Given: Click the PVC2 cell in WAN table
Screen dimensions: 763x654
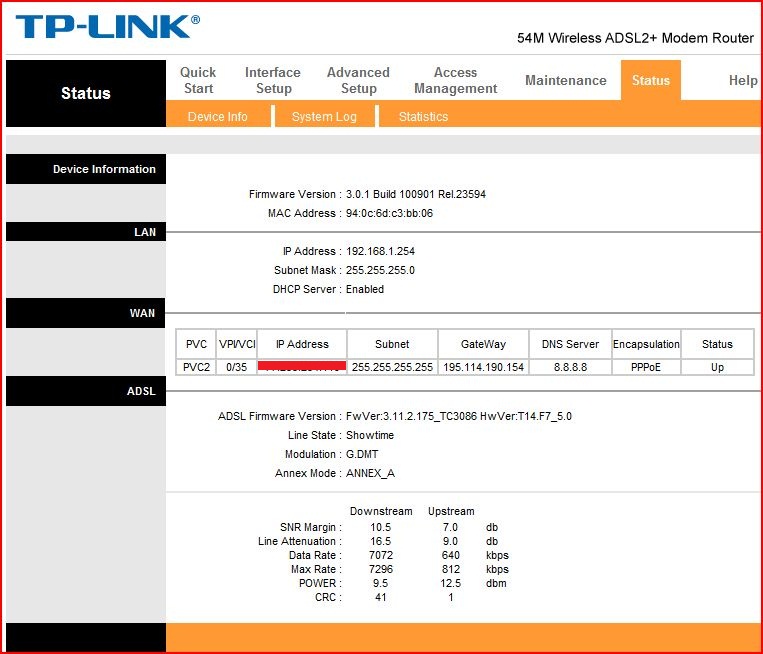Looking at the screenshot, I should coord(196,367).
